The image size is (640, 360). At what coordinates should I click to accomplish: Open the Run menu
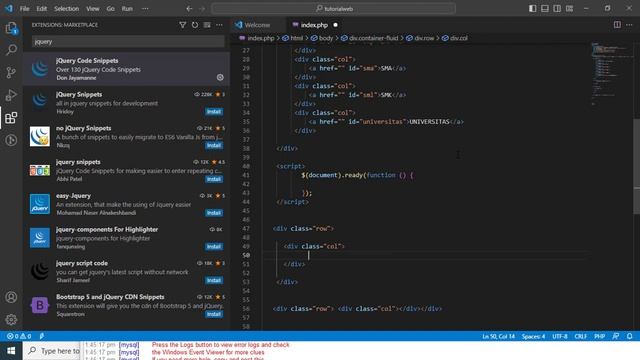tap(127, 9)
